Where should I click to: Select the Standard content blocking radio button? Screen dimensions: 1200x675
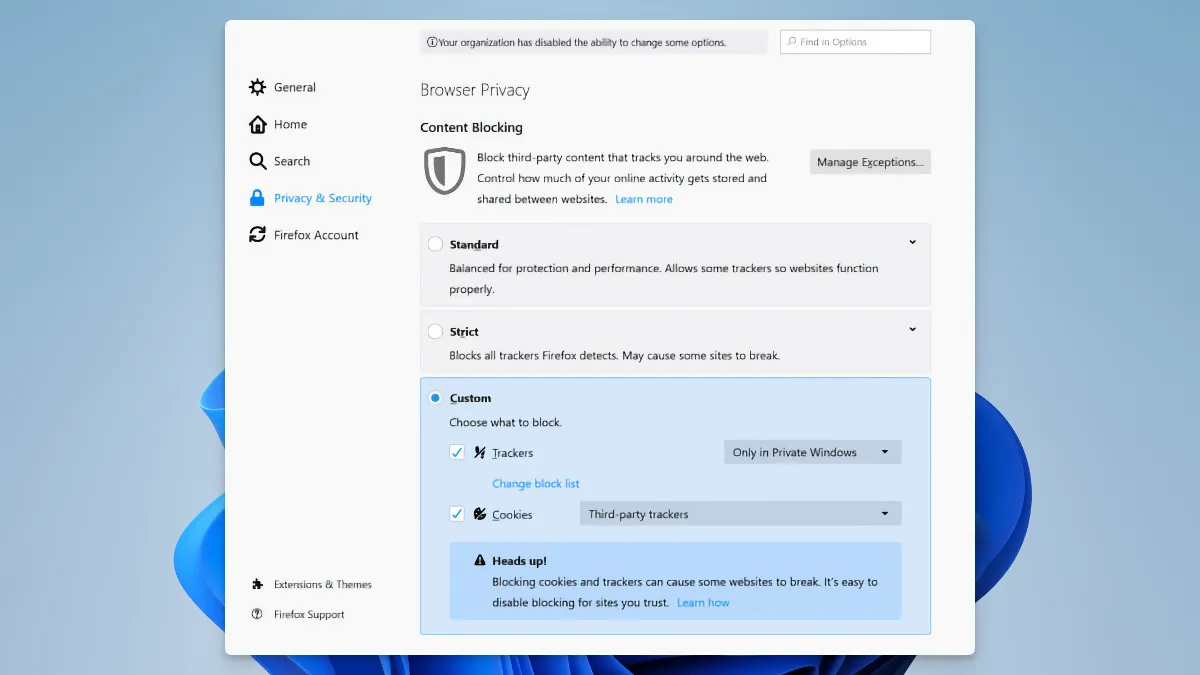[435, 244]
